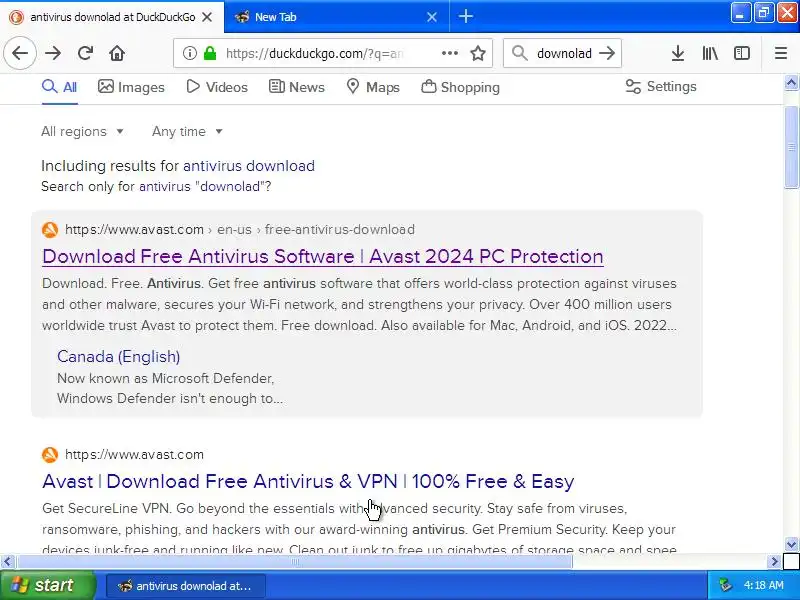Open the Maps results tab
Viewport: 800px width, 600px height.
[x=372, y=87]
